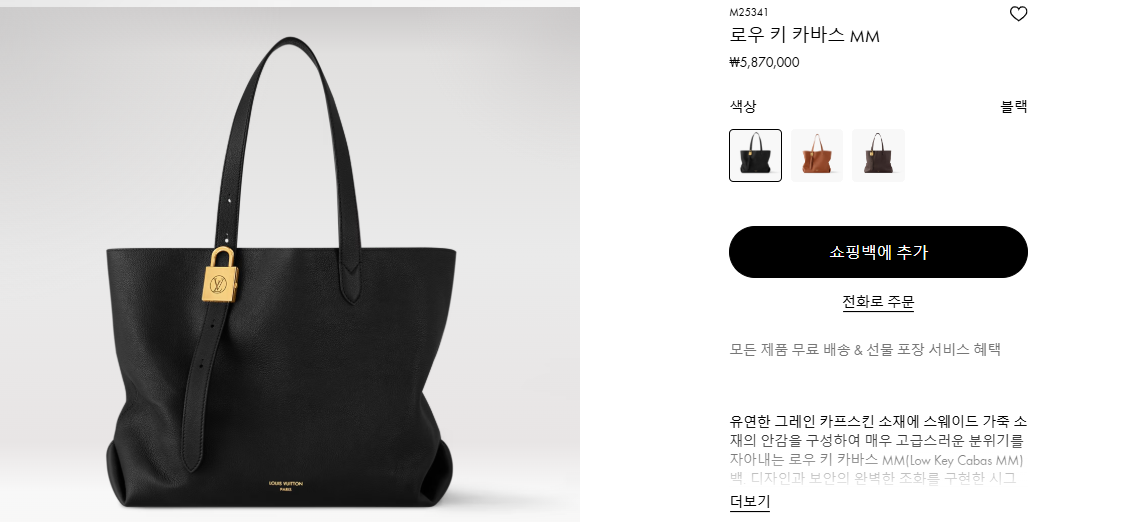1133x522 pixels.
Task: Select the product code M25341
Action: 749,12
